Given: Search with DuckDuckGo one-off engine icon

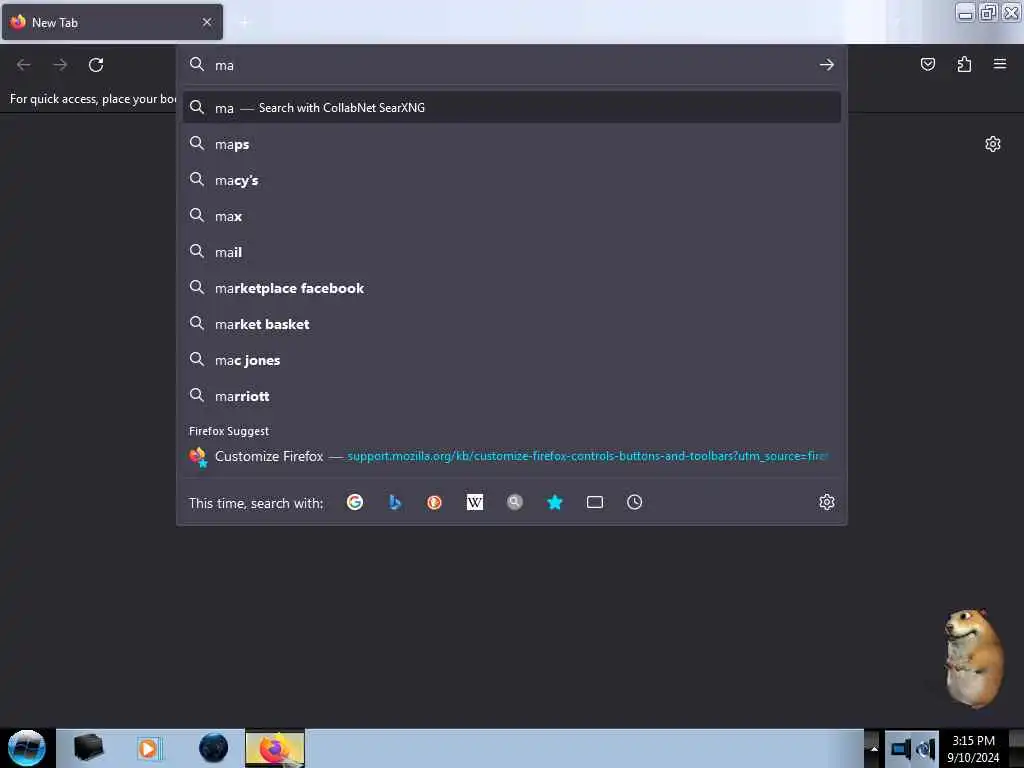Looking at the screenshot, I should (434, 502).
